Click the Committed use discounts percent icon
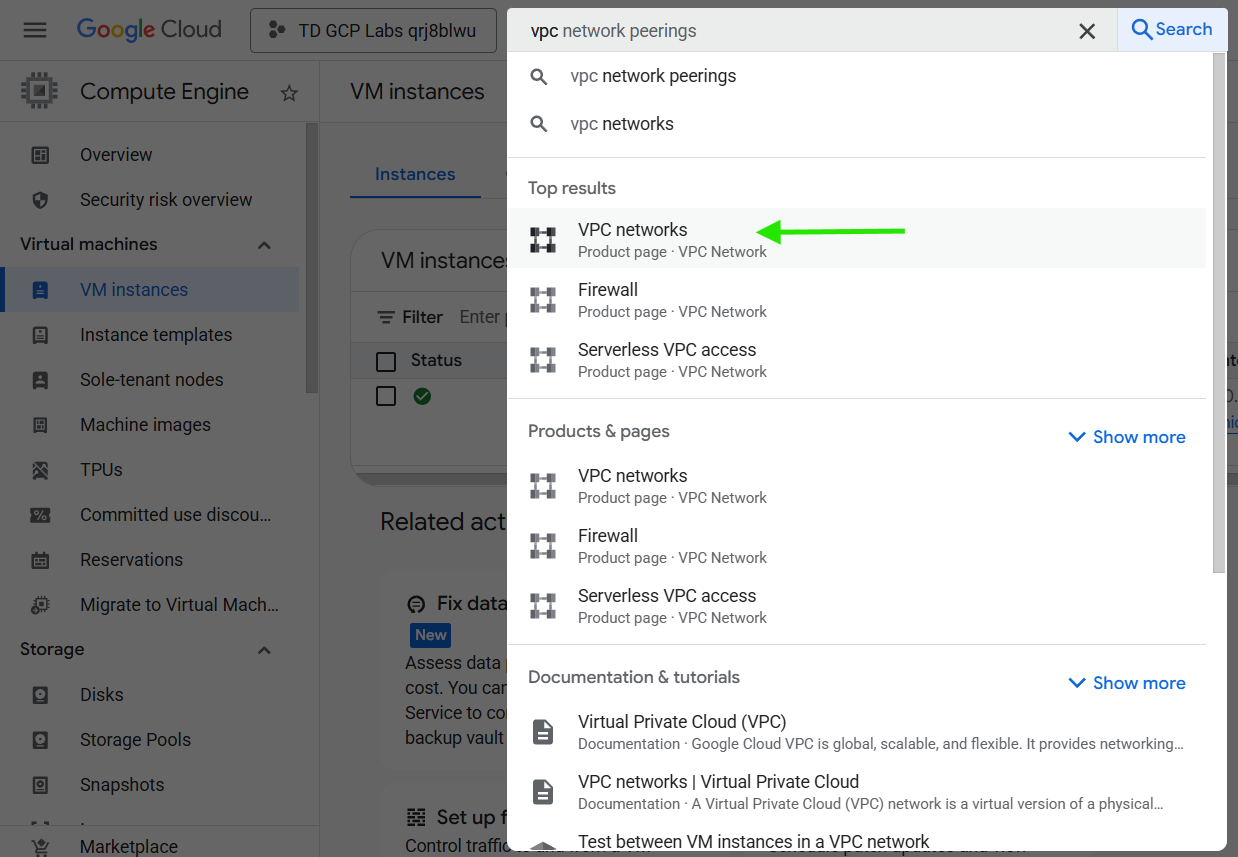 click(x=40, y=515)
